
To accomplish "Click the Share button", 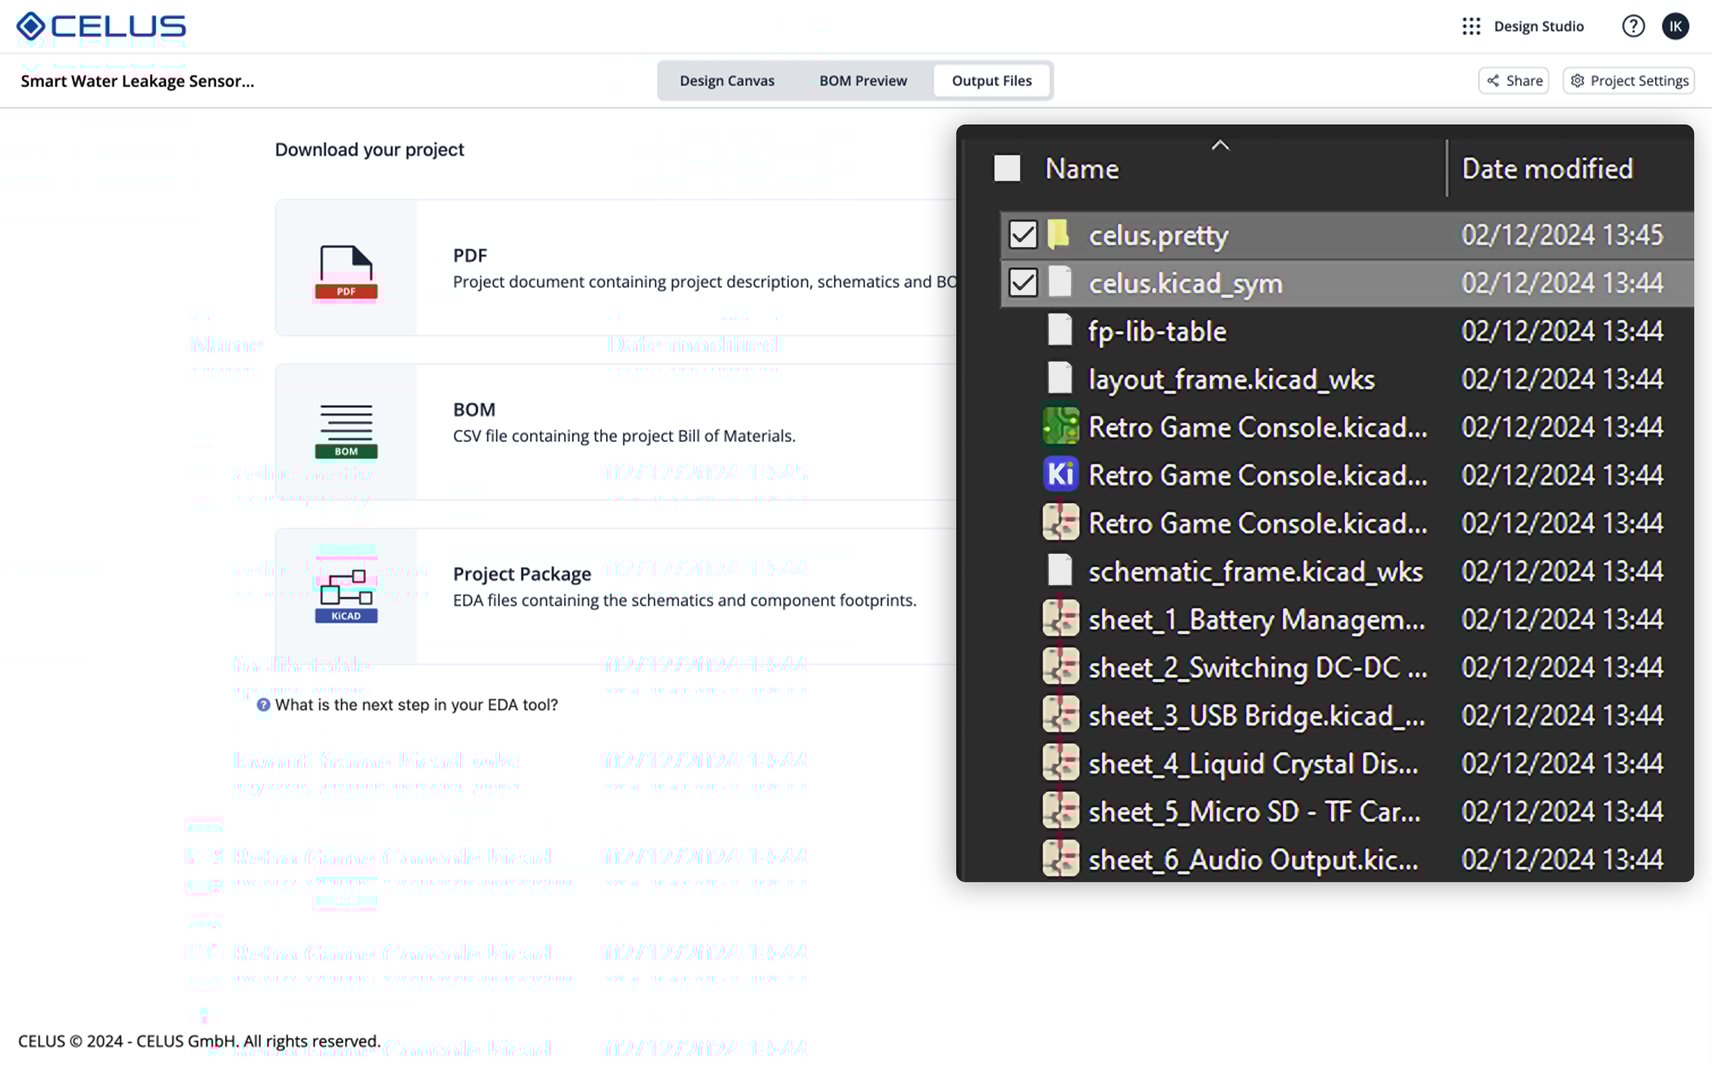I will (x=1513, y=80).
